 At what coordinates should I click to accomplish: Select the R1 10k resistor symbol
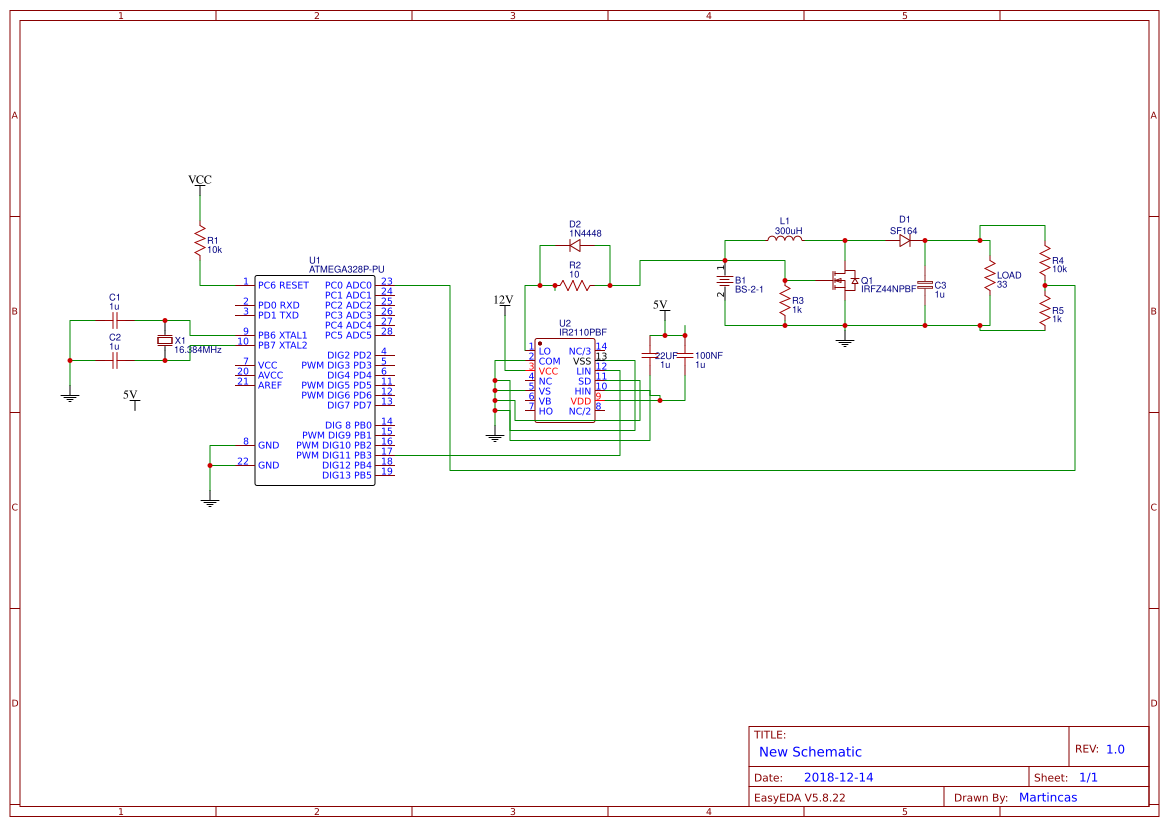200,241
